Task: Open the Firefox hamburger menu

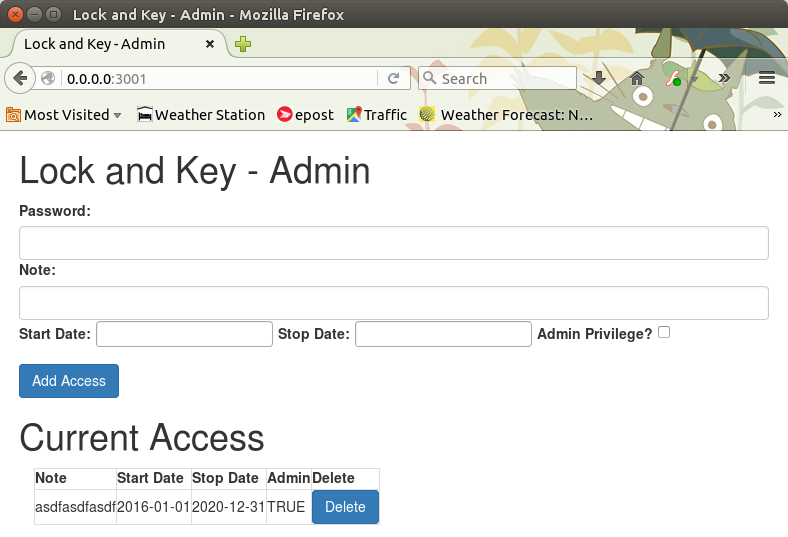Action: point(767,78)
